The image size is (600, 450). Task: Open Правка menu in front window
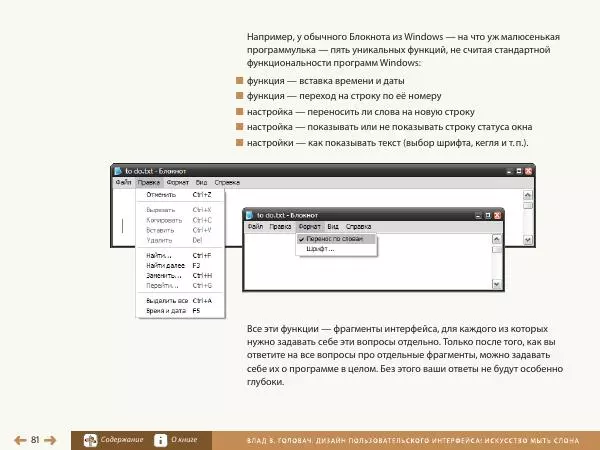pos(280,227)
